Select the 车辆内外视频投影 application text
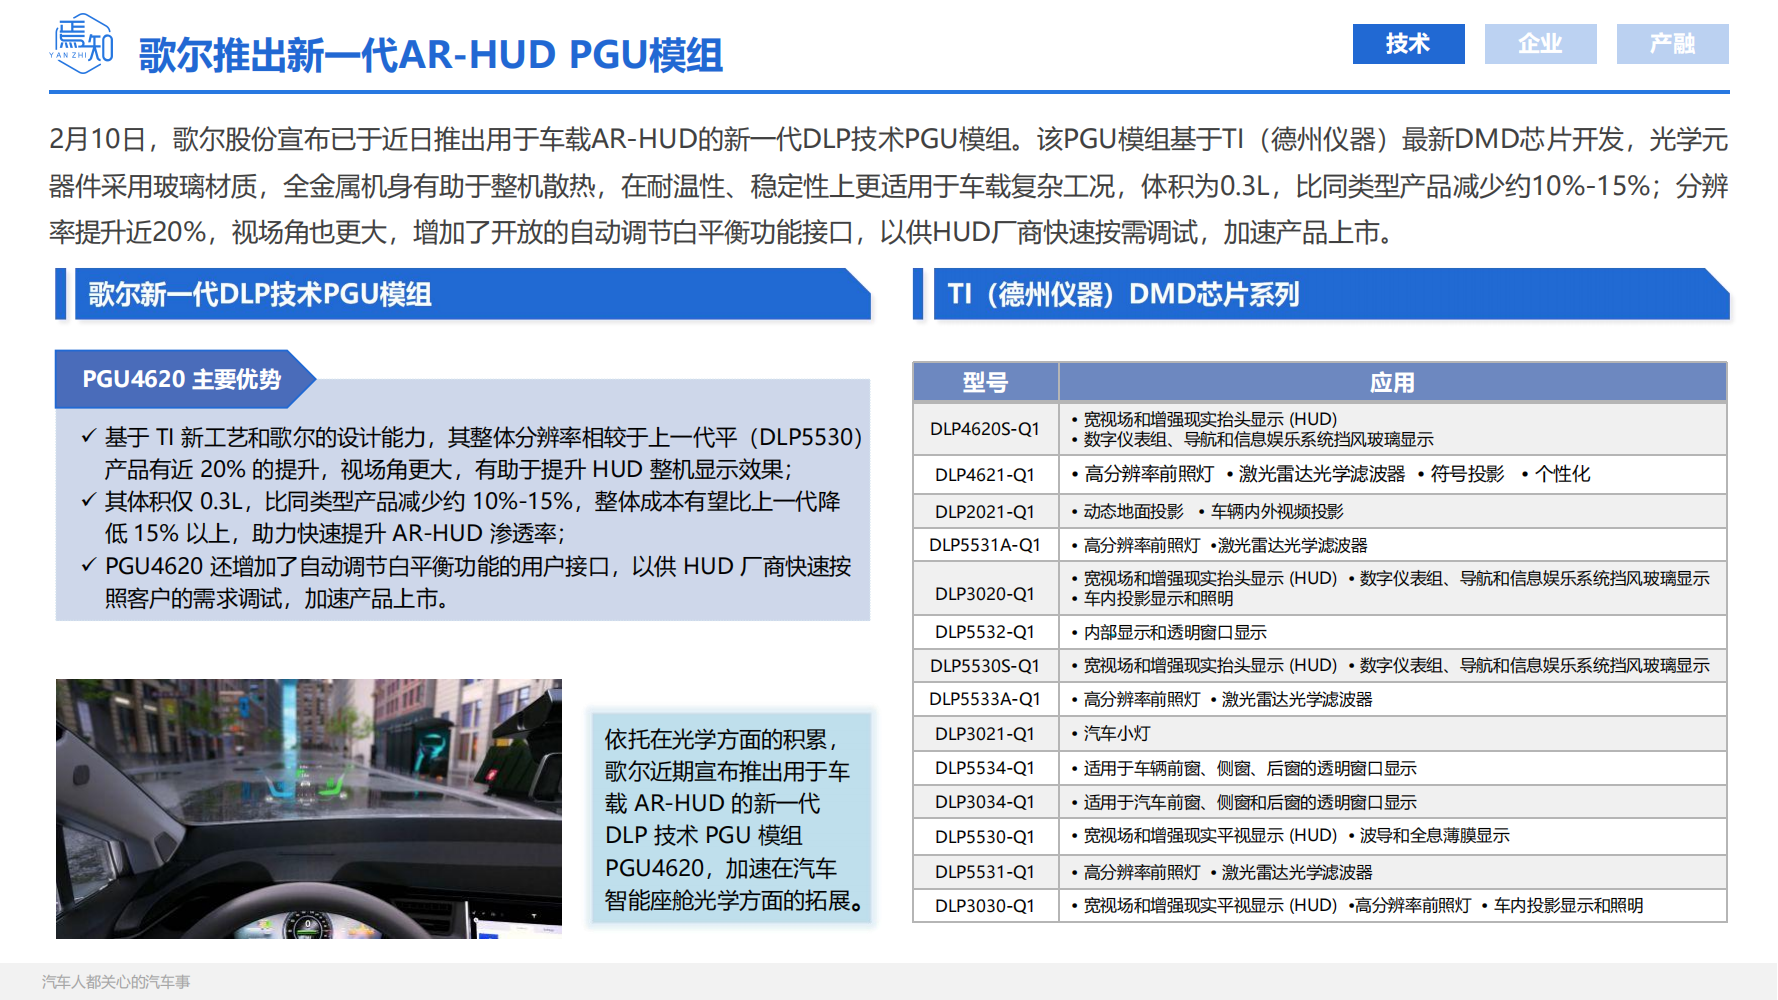Image resolution: width=1778 pixels, height=1000 pixels. coord(1277,512)
